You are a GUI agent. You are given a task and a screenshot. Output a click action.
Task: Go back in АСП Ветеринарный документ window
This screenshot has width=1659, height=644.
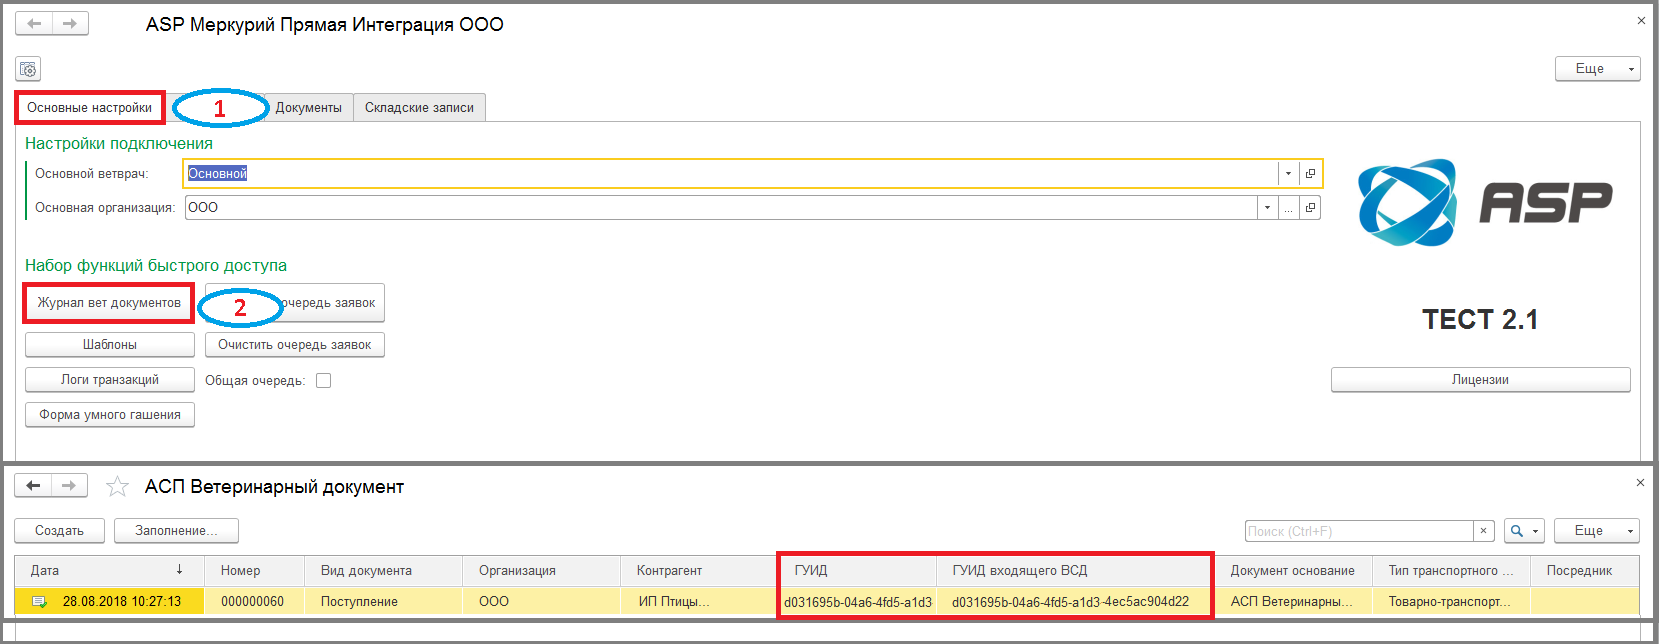pyautogui.click(x=33, y=486)
